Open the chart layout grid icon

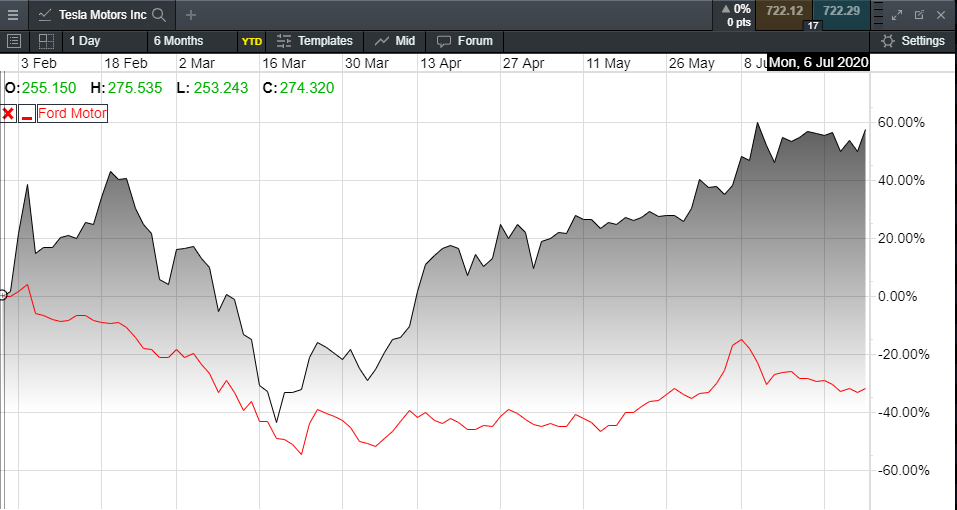(x=46, y=41)
